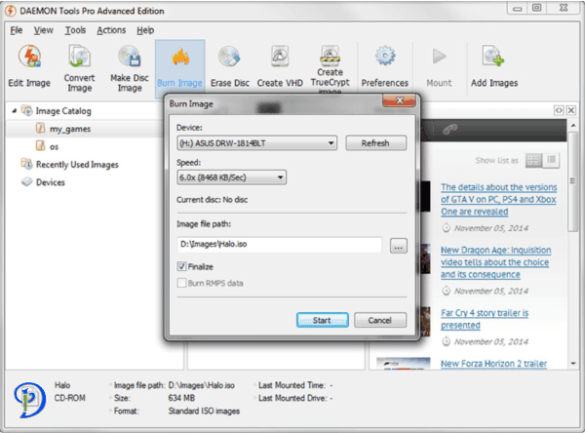The height and width of the screenshot is (433, 585).
Task: Click the news scrollbar up arrow
Action: point(573,126)
